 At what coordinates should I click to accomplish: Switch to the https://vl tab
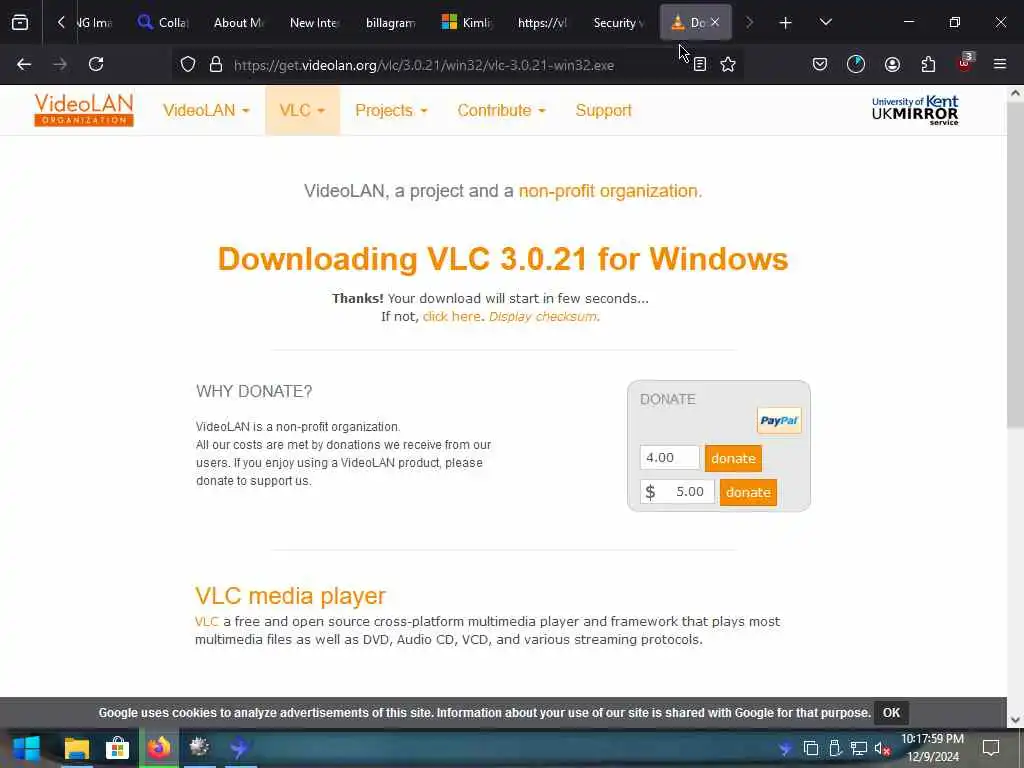pos(541,23)
